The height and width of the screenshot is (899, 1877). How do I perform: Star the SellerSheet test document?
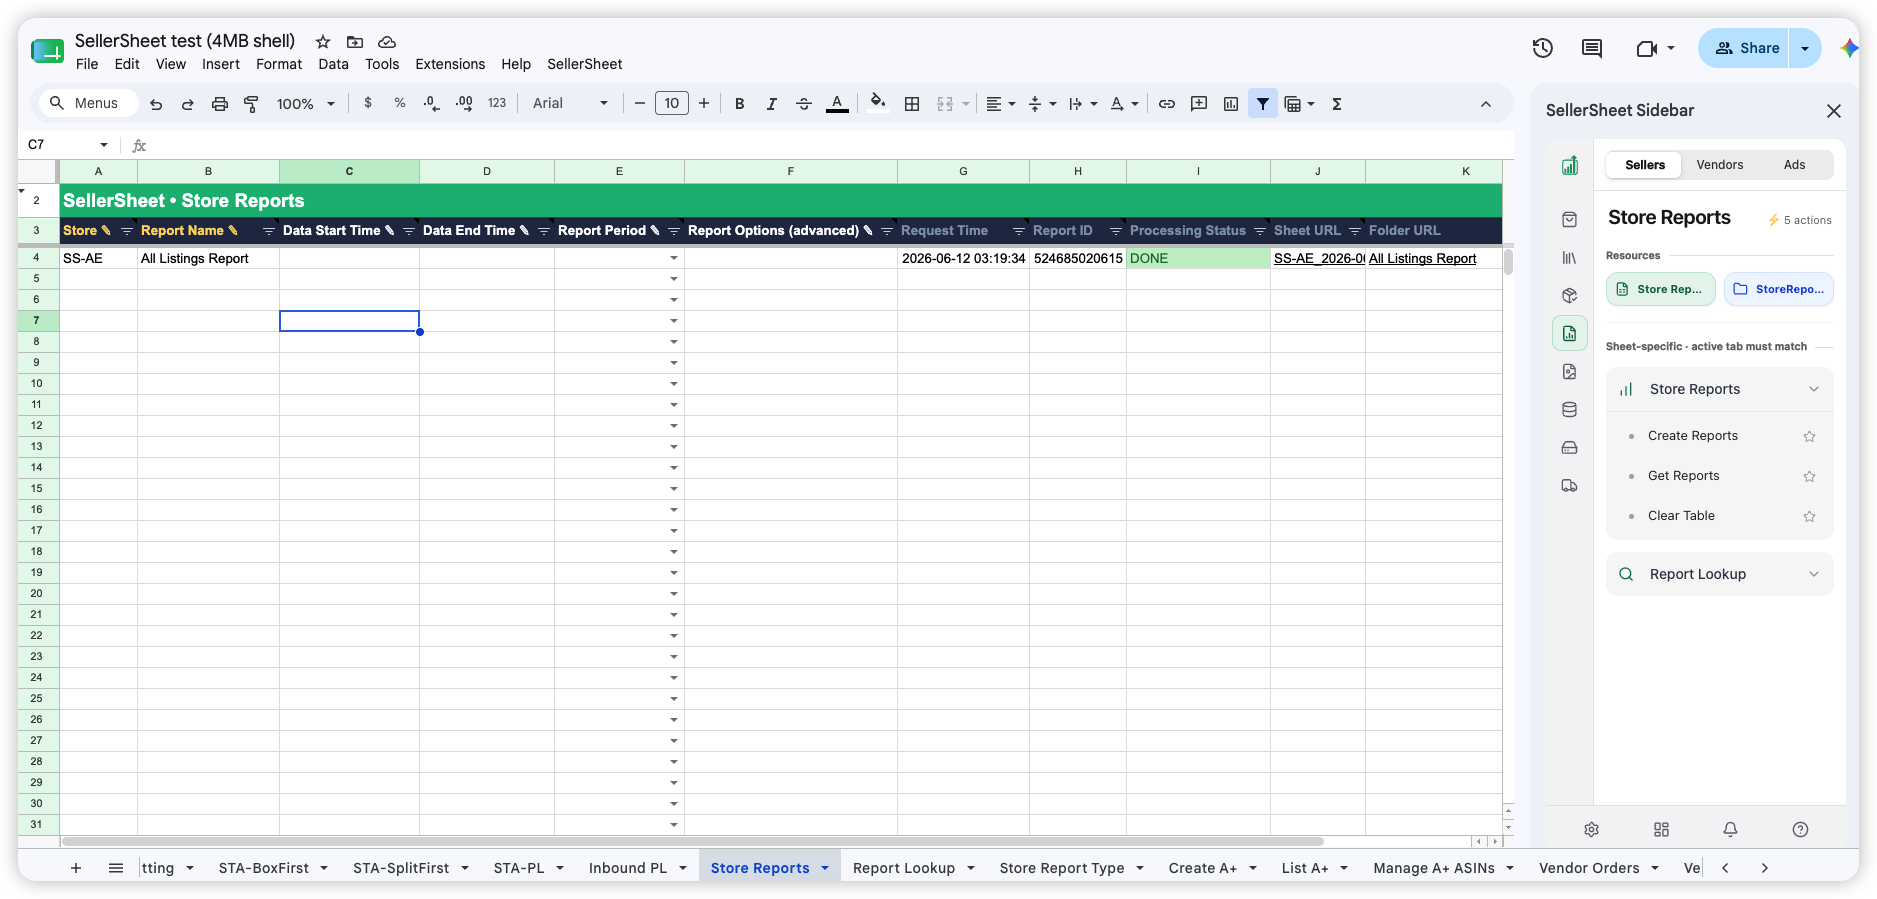[x=323, y=42]
